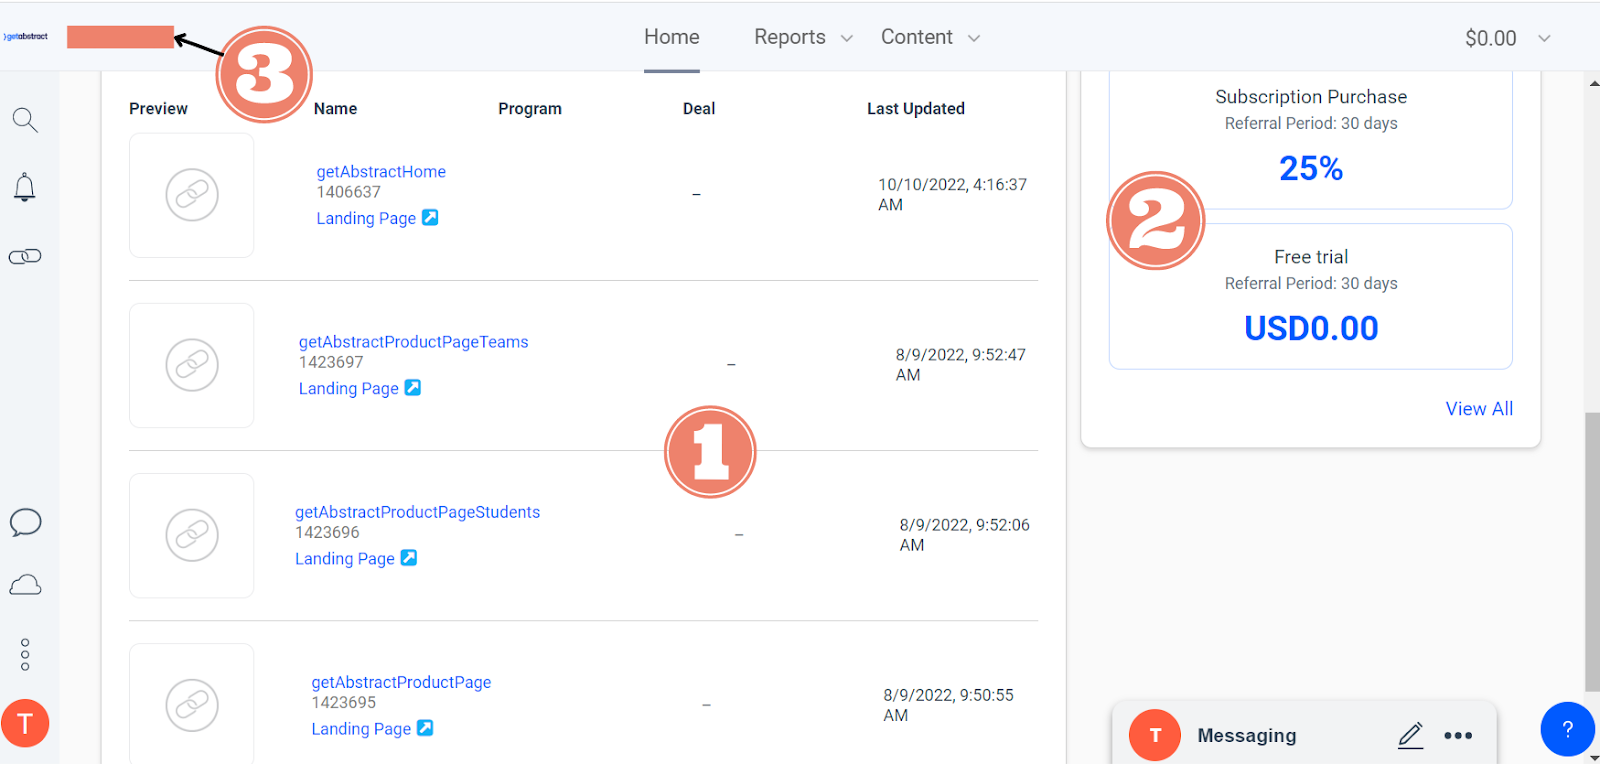Click preview thumbnail for getAbstractProductPageTeams
This screenshot has width=1600, height=764.
[191, 365]
